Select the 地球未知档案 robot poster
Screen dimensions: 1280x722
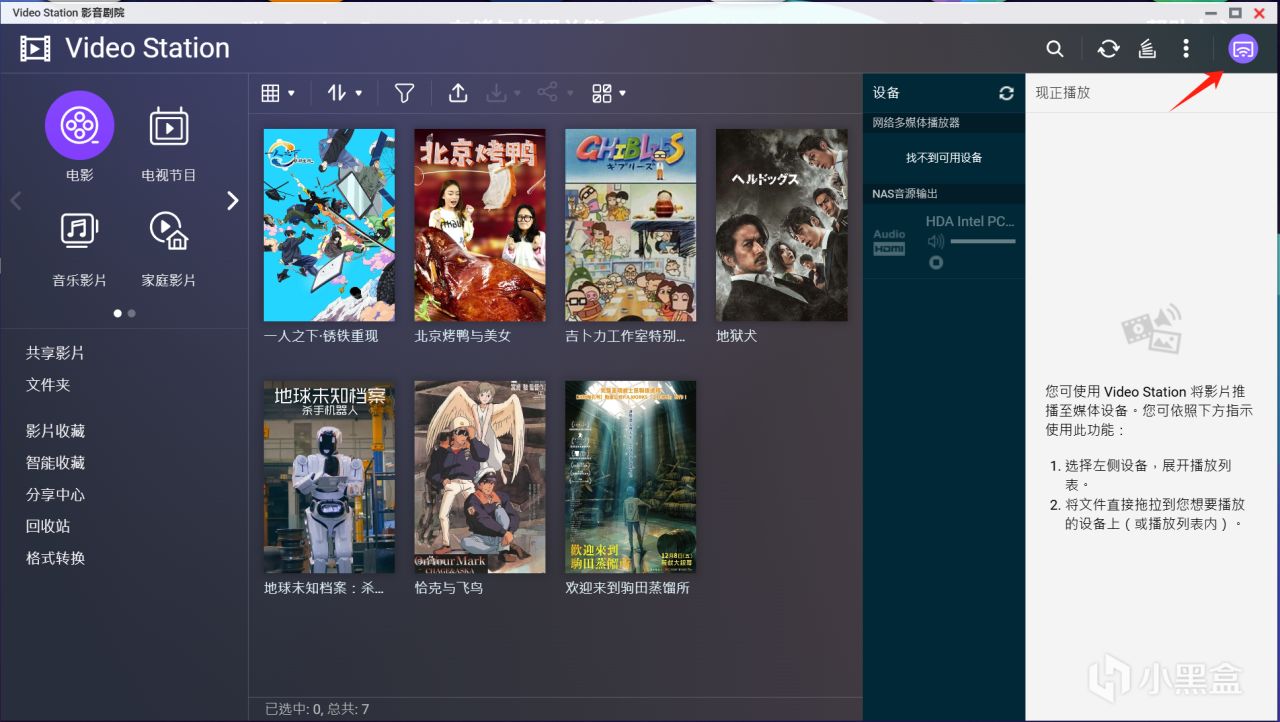point(329,477)
